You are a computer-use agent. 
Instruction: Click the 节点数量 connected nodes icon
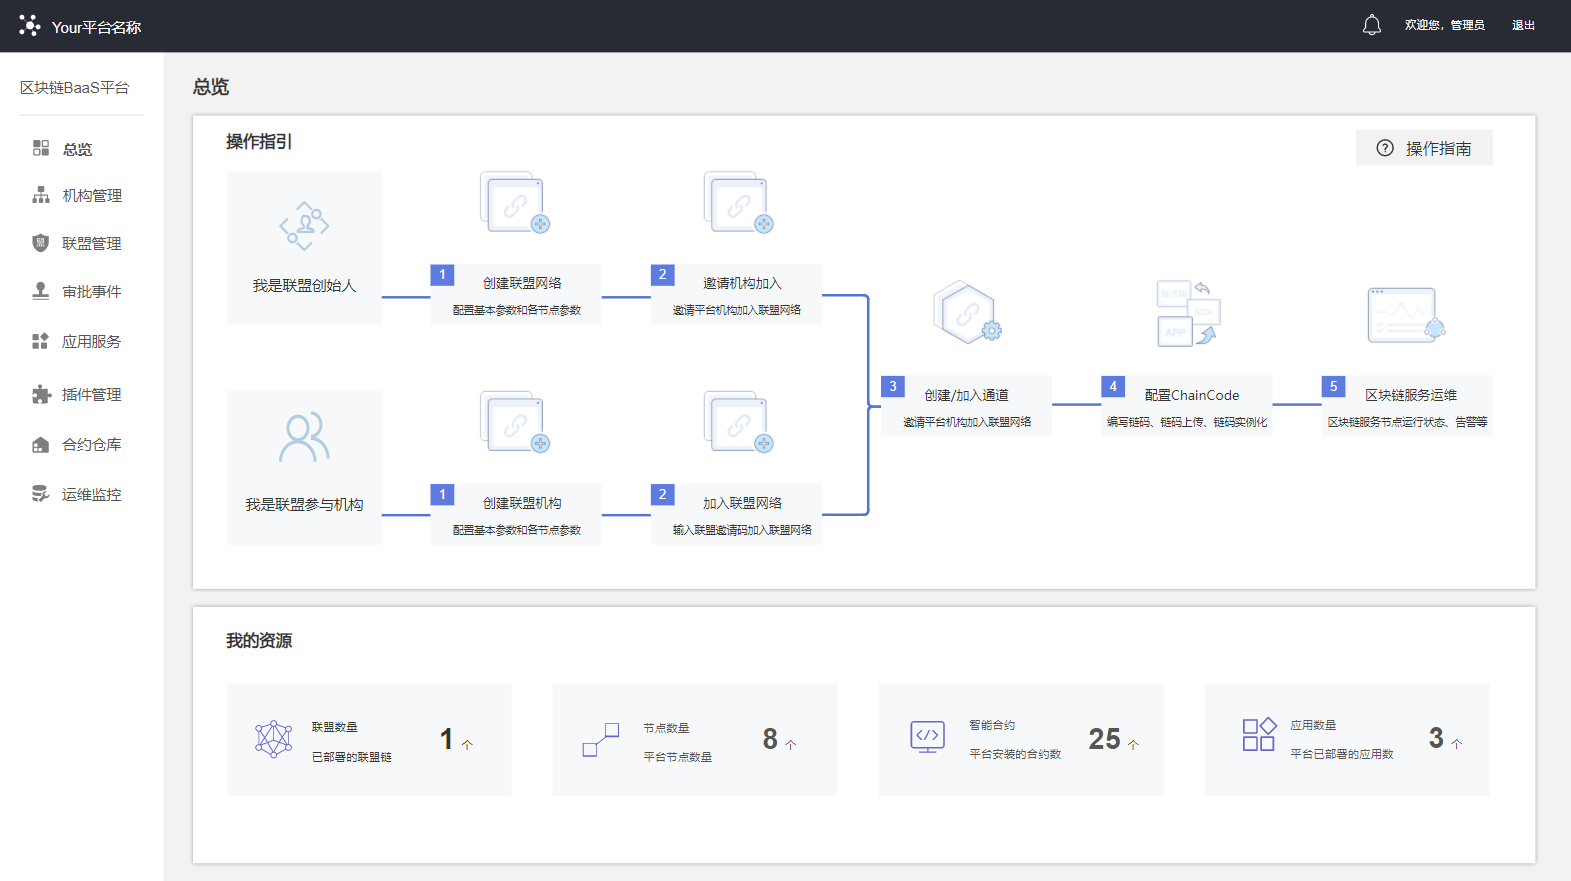tap(601, 740)
